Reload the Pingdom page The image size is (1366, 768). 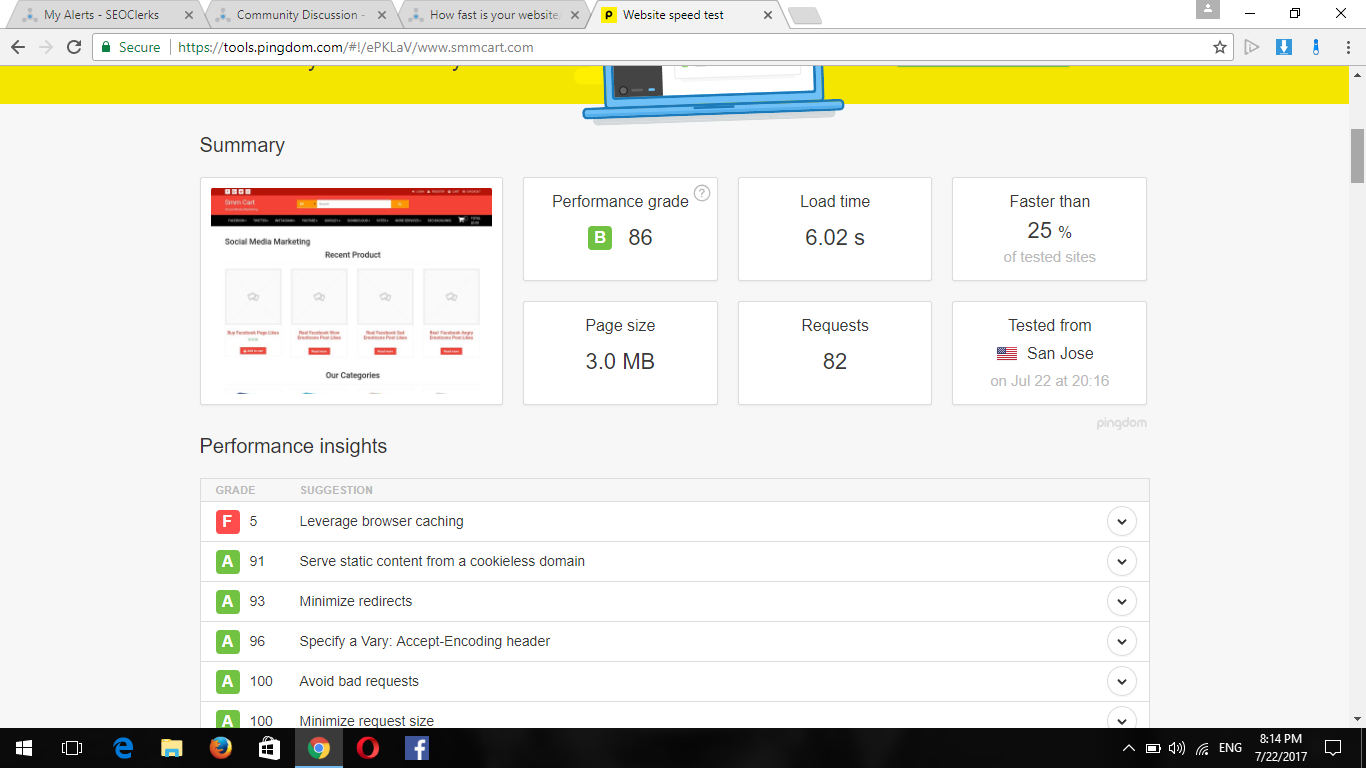(73, 47)
